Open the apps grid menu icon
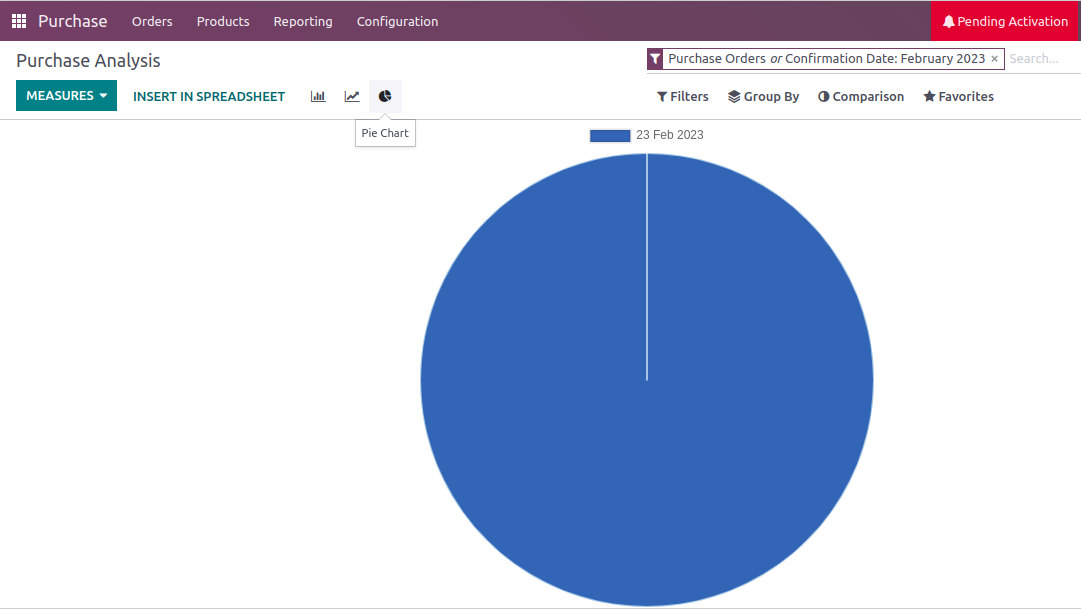This screenshot has height=614, width=1081. pos(19,21)
